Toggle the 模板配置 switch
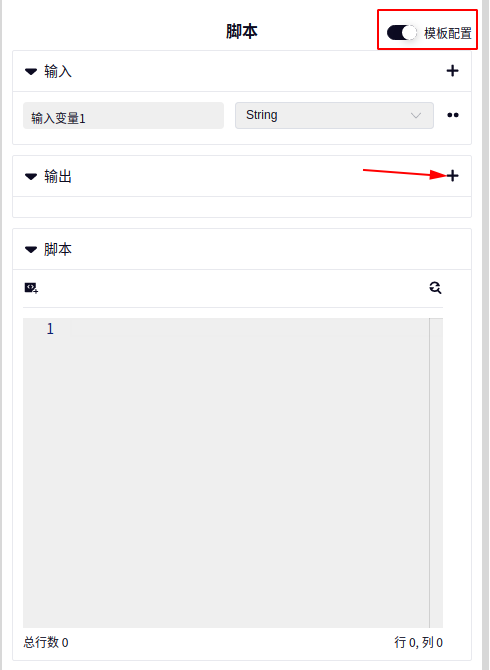Viewport: 490px width, 670px height. pos(401,32)
